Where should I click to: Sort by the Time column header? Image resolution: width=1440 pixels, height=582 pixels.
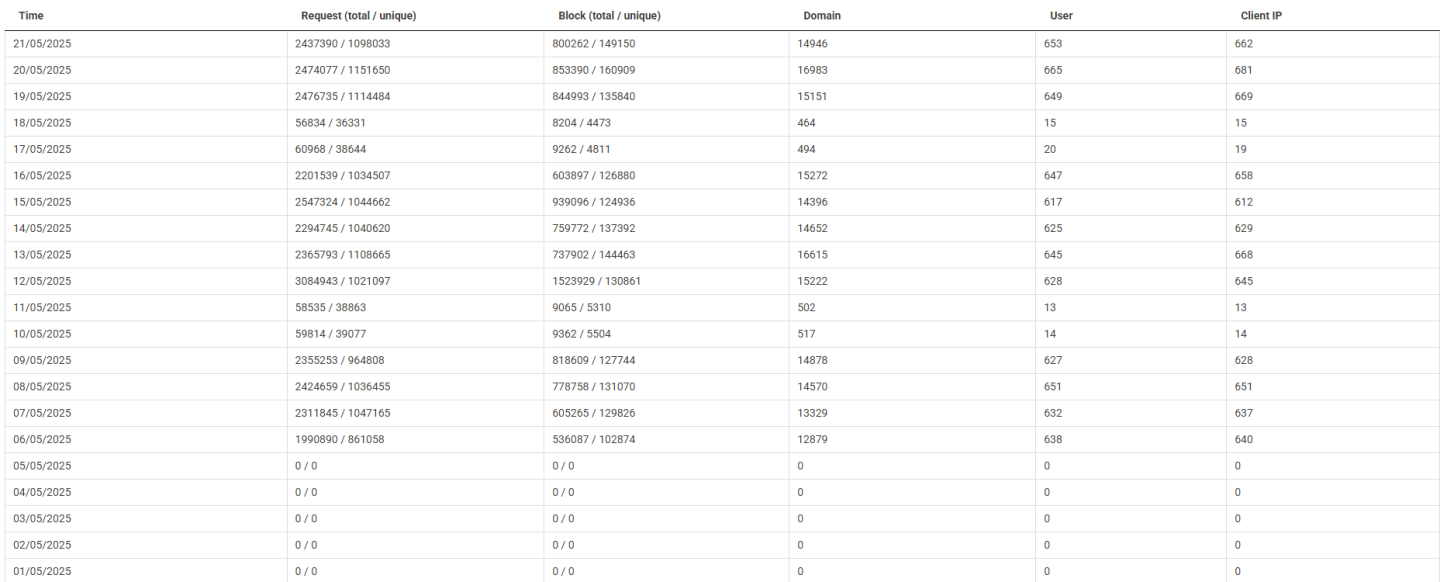click(31, 16)
